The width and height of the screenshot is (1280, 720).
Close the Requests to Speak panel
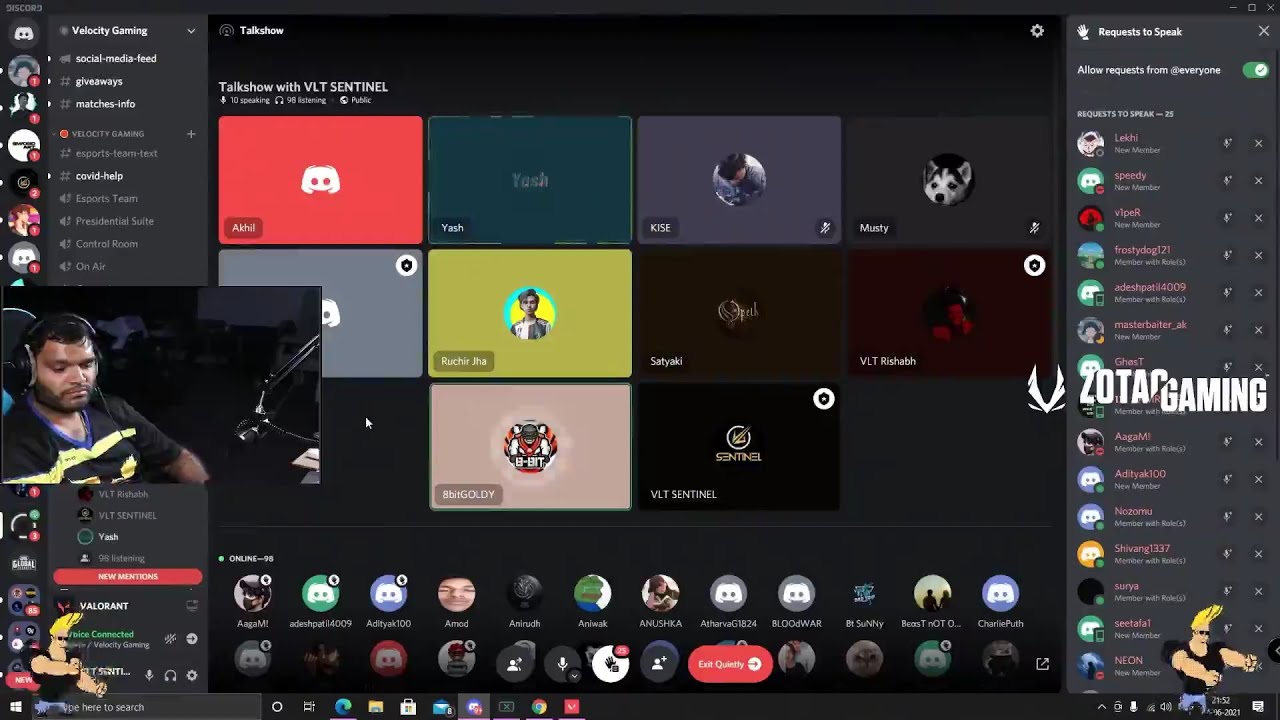[1264, 31]
